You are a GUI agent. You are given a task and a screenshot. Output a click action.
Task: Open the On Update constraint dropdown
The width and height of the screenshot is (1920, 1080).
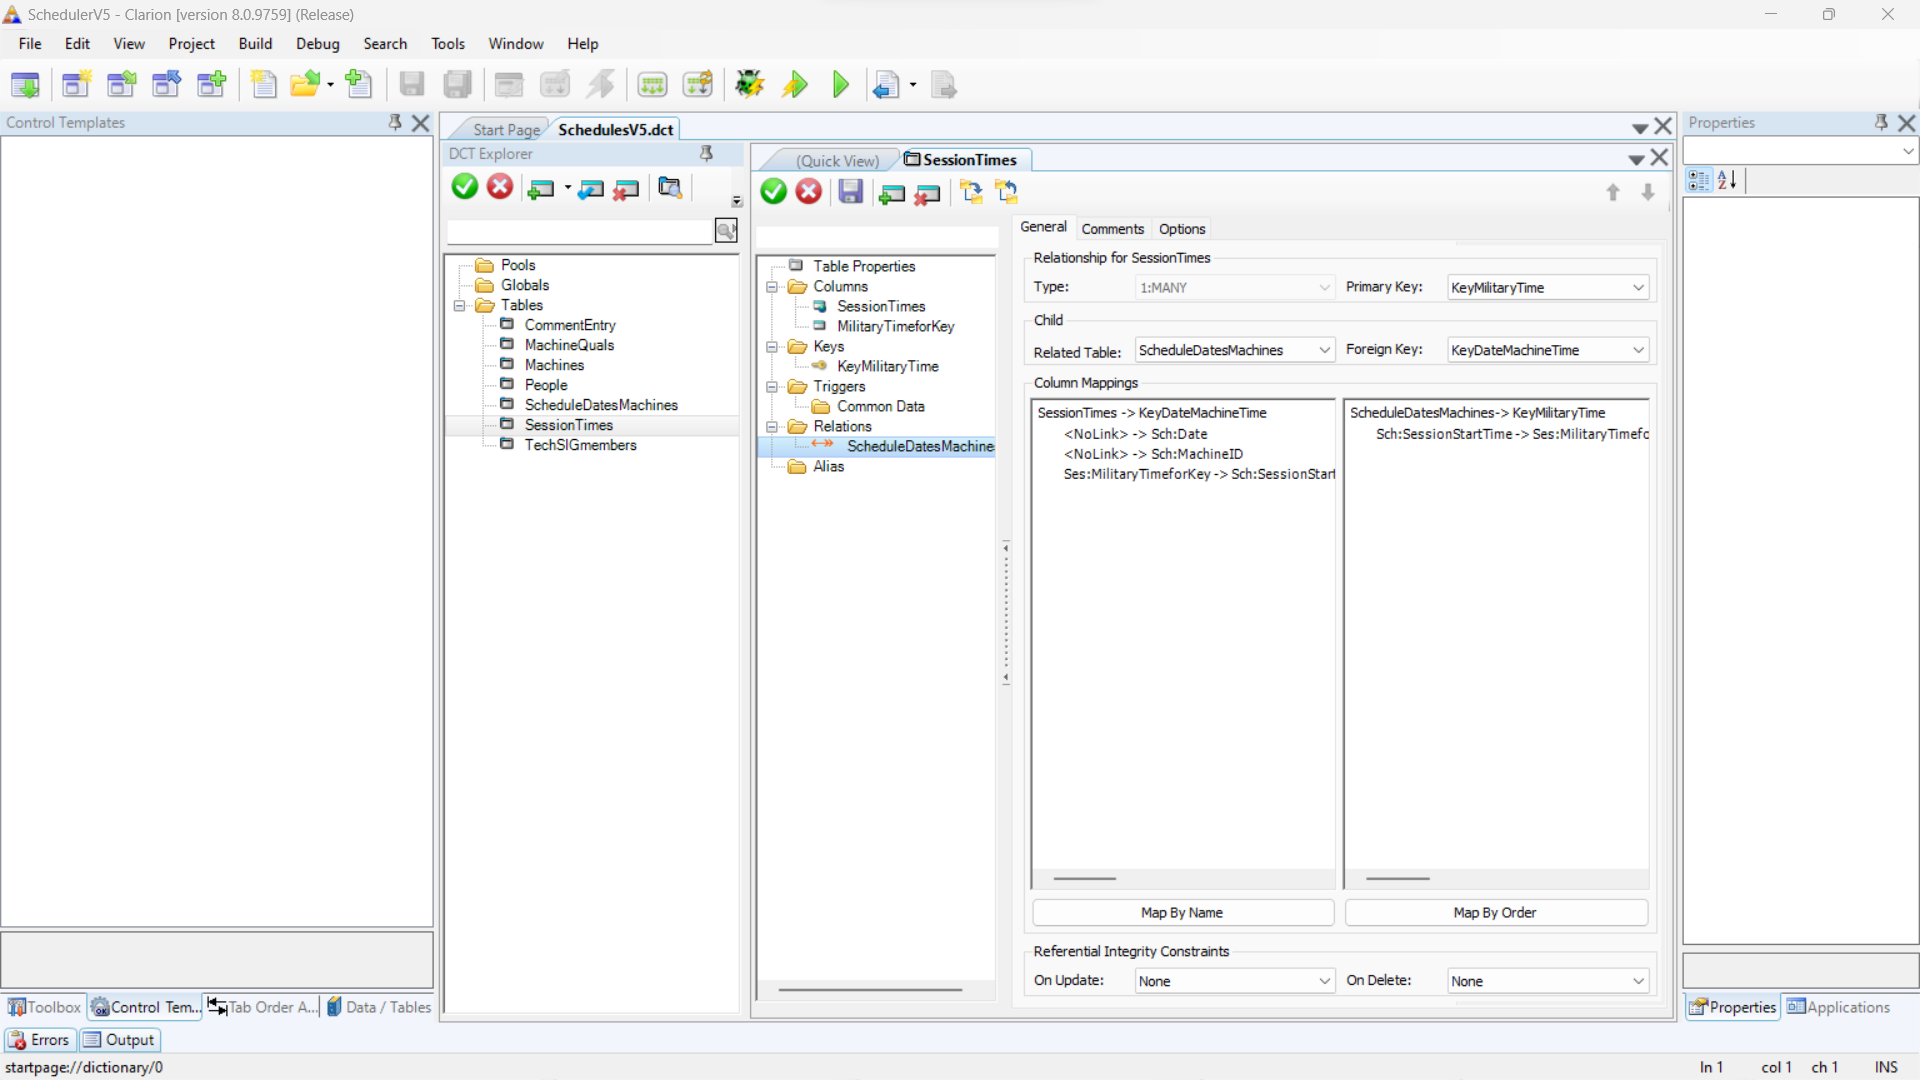(x=1324, y=981)
